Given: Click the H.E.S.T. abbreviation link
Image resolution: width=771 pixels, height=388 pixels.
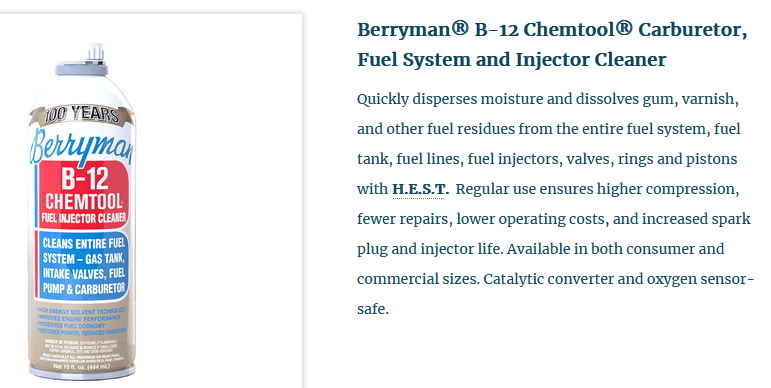Looking at the screenshot, I should (x=420, y=189).
